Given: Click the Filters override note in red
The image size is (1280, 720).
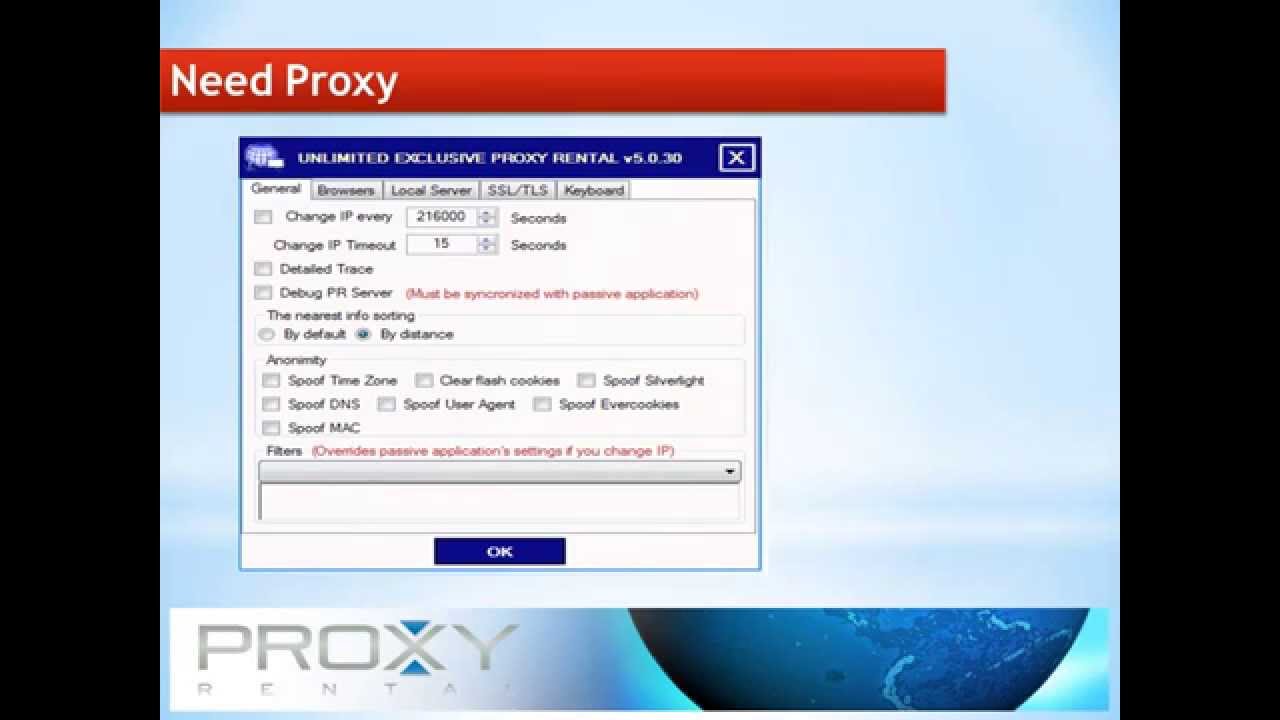Looking at the screenshot, I should coord(493,451).
